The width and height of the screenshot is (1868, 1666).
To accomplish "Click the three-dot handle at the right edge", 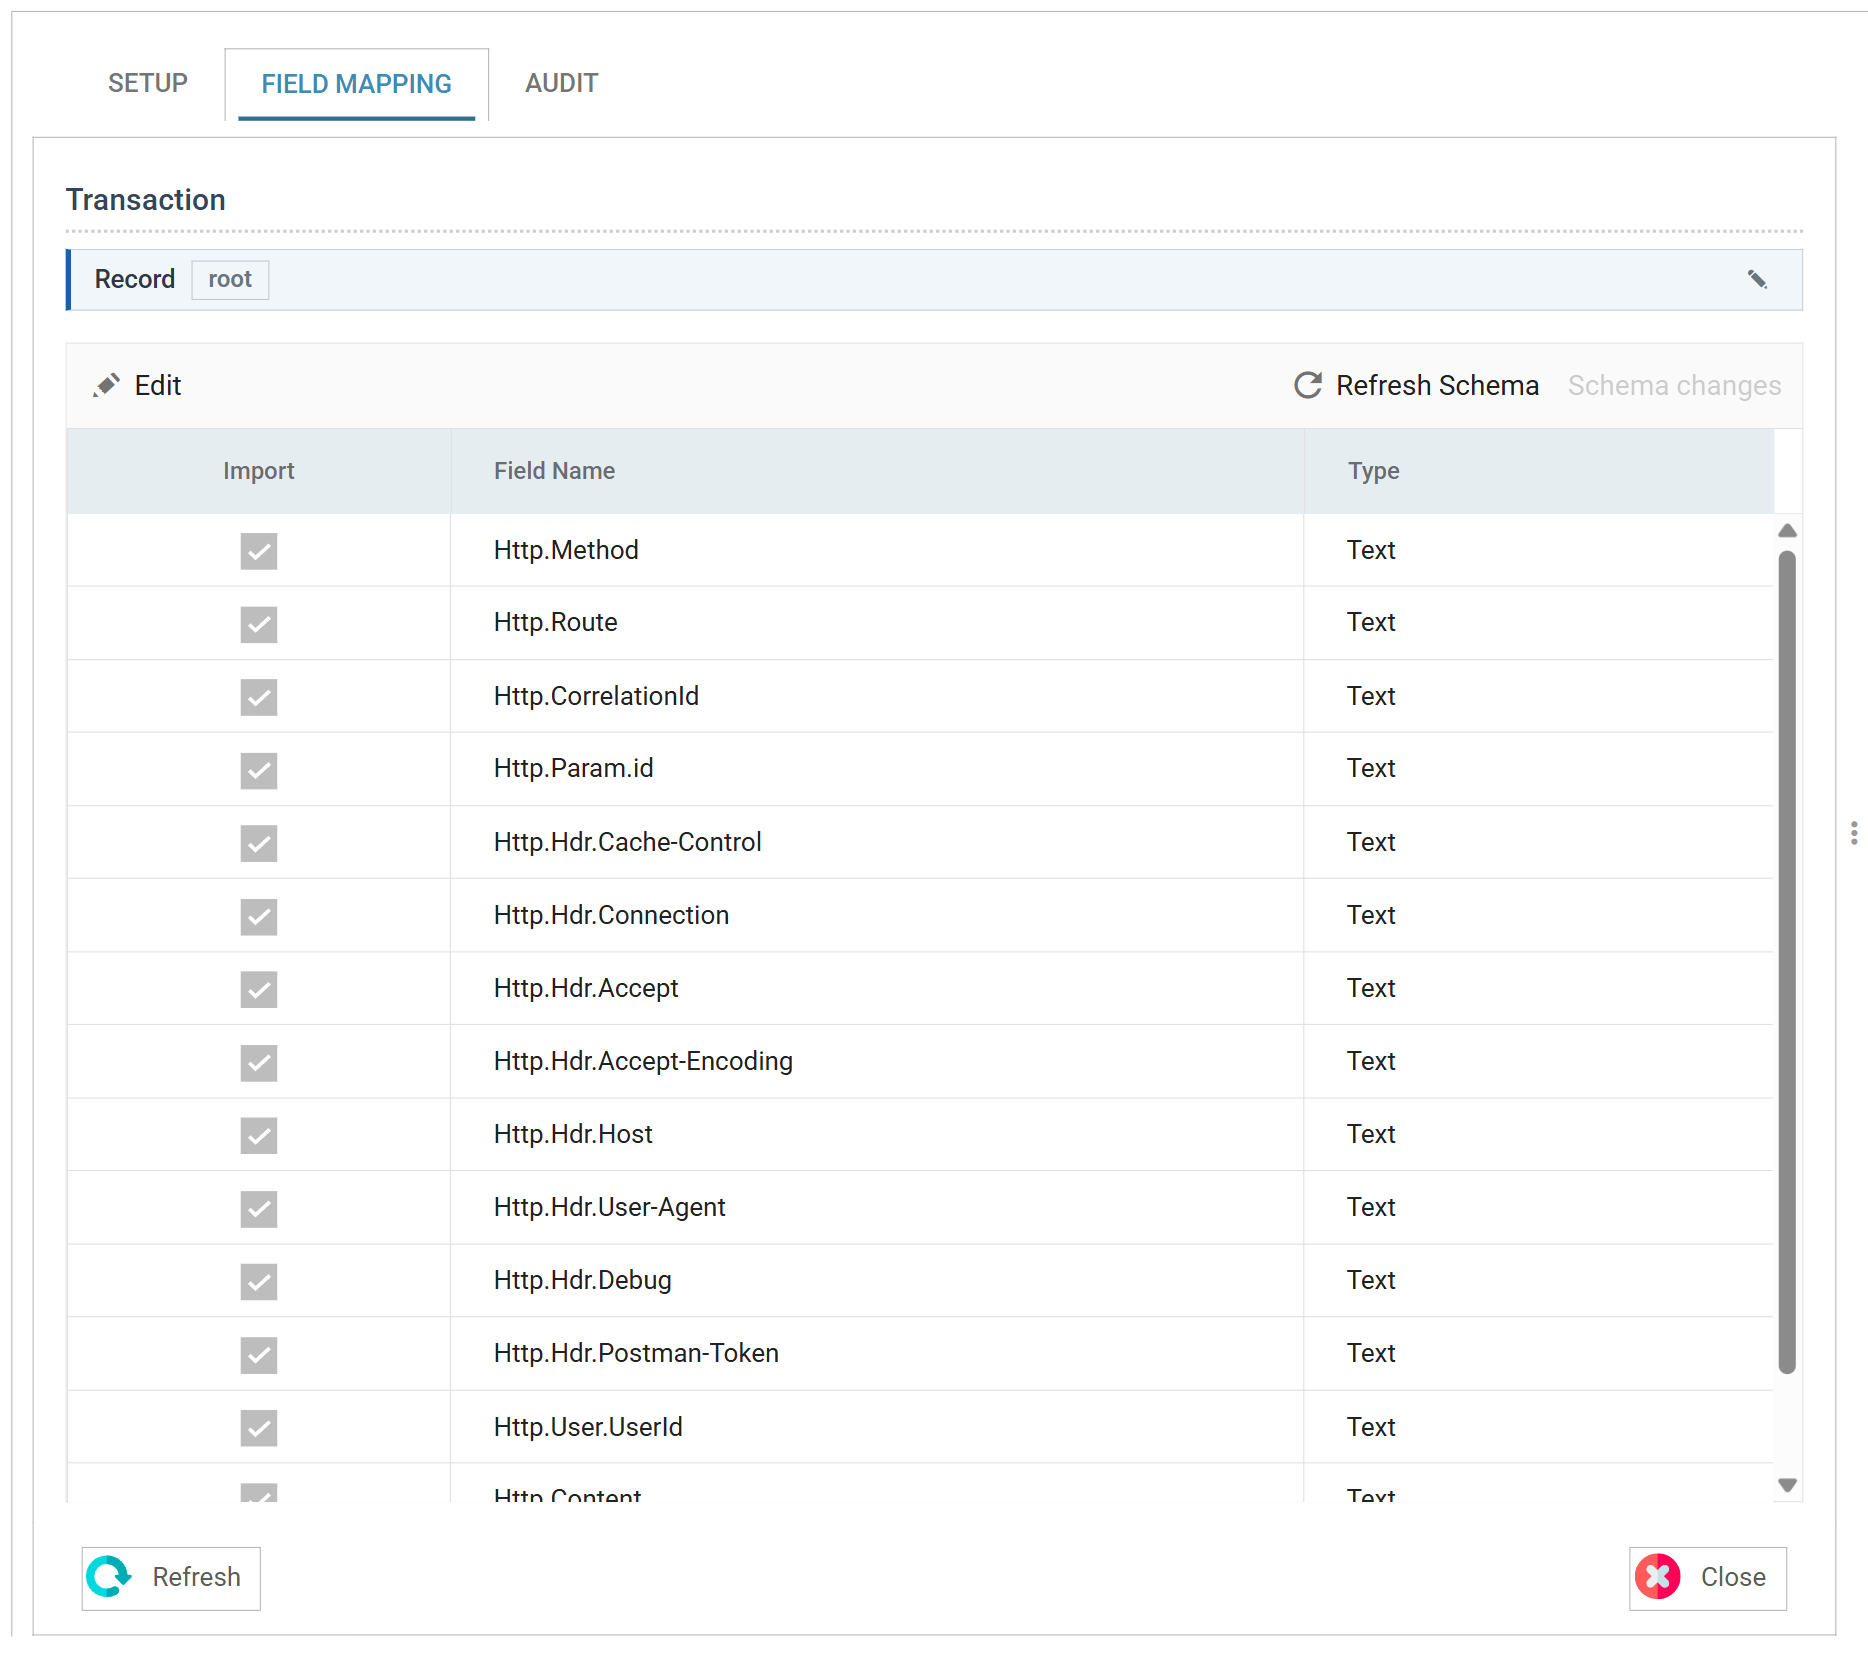I will [x=1854, y=833].
